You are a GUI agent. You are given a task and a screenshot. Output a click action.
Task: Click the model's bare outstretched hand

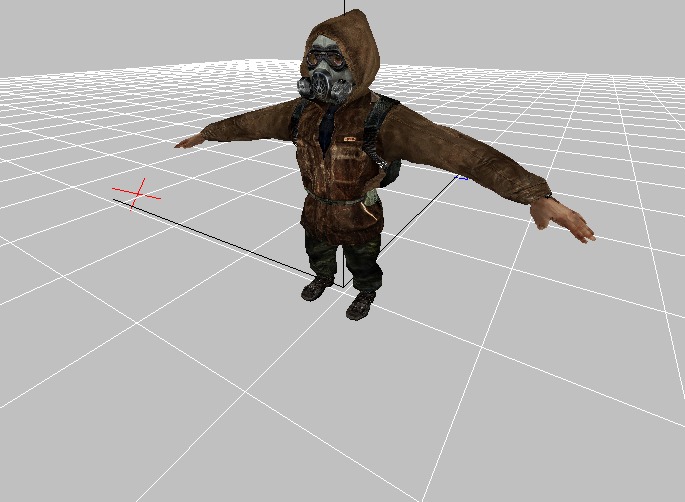tap(563, 220)
